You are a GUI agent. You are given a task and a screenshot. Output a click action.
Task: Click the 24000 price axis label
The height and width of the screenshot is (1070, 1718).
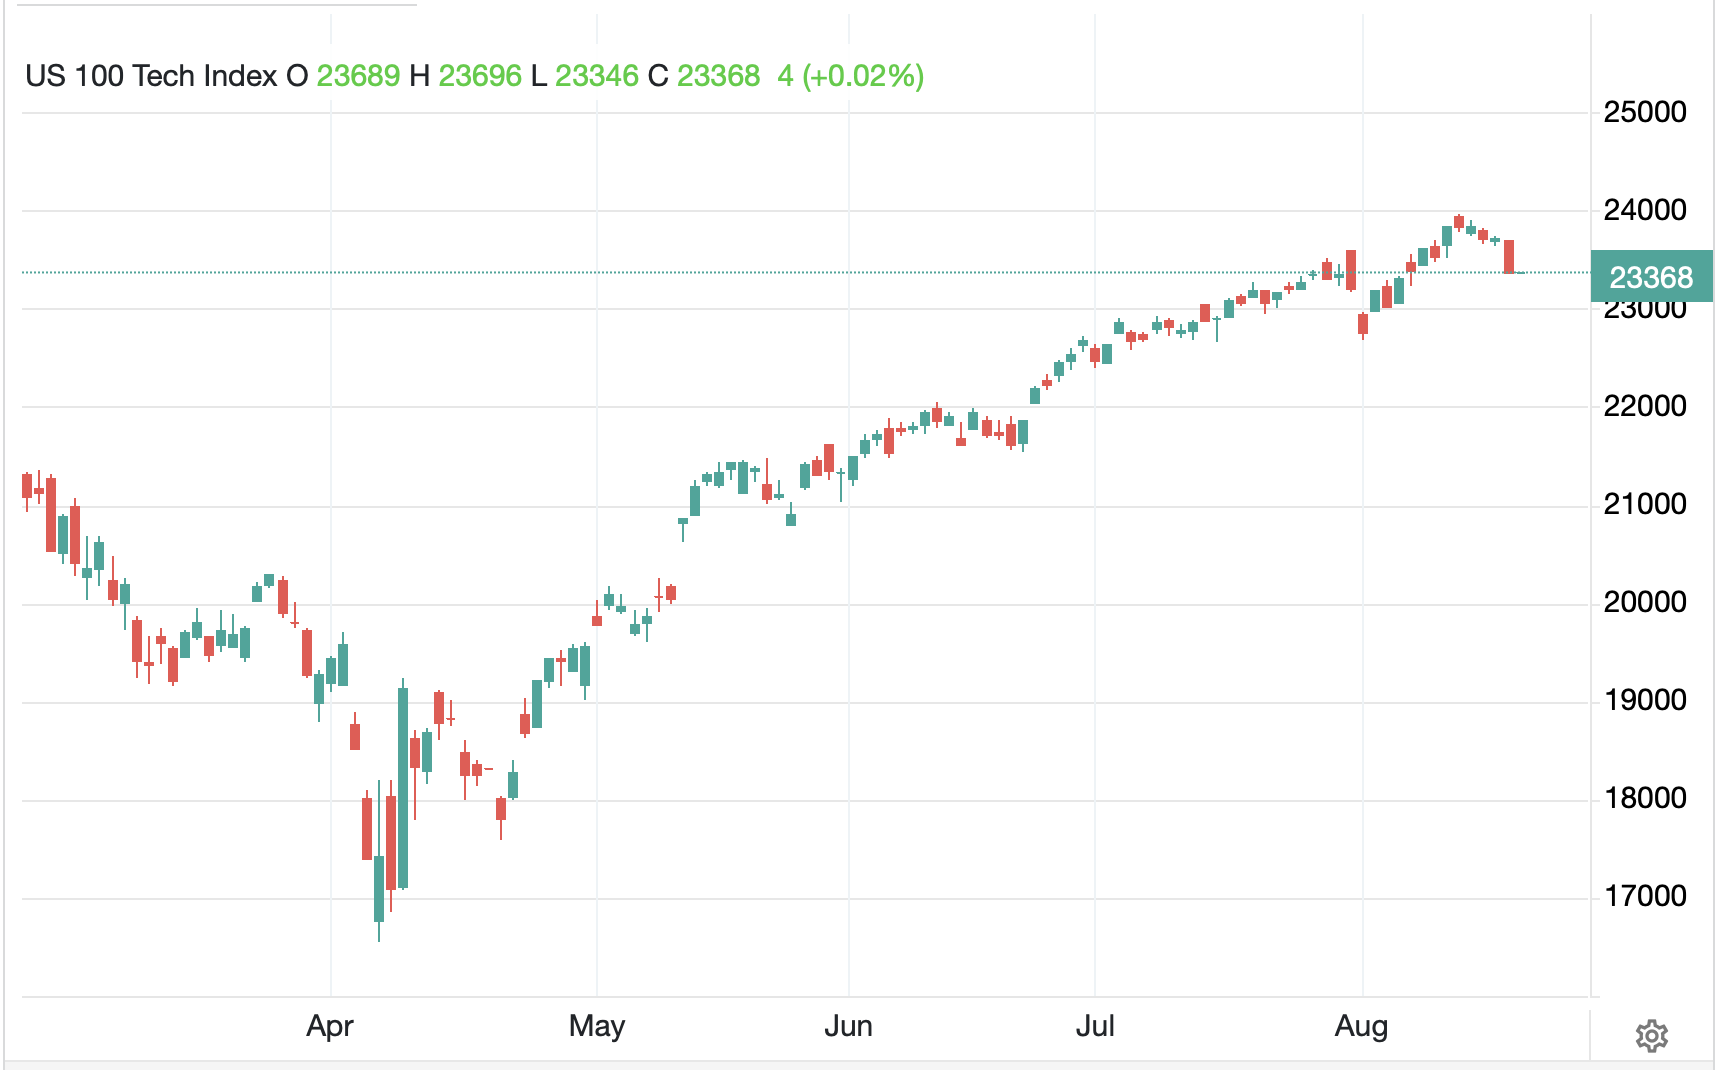click(1645, 210)
